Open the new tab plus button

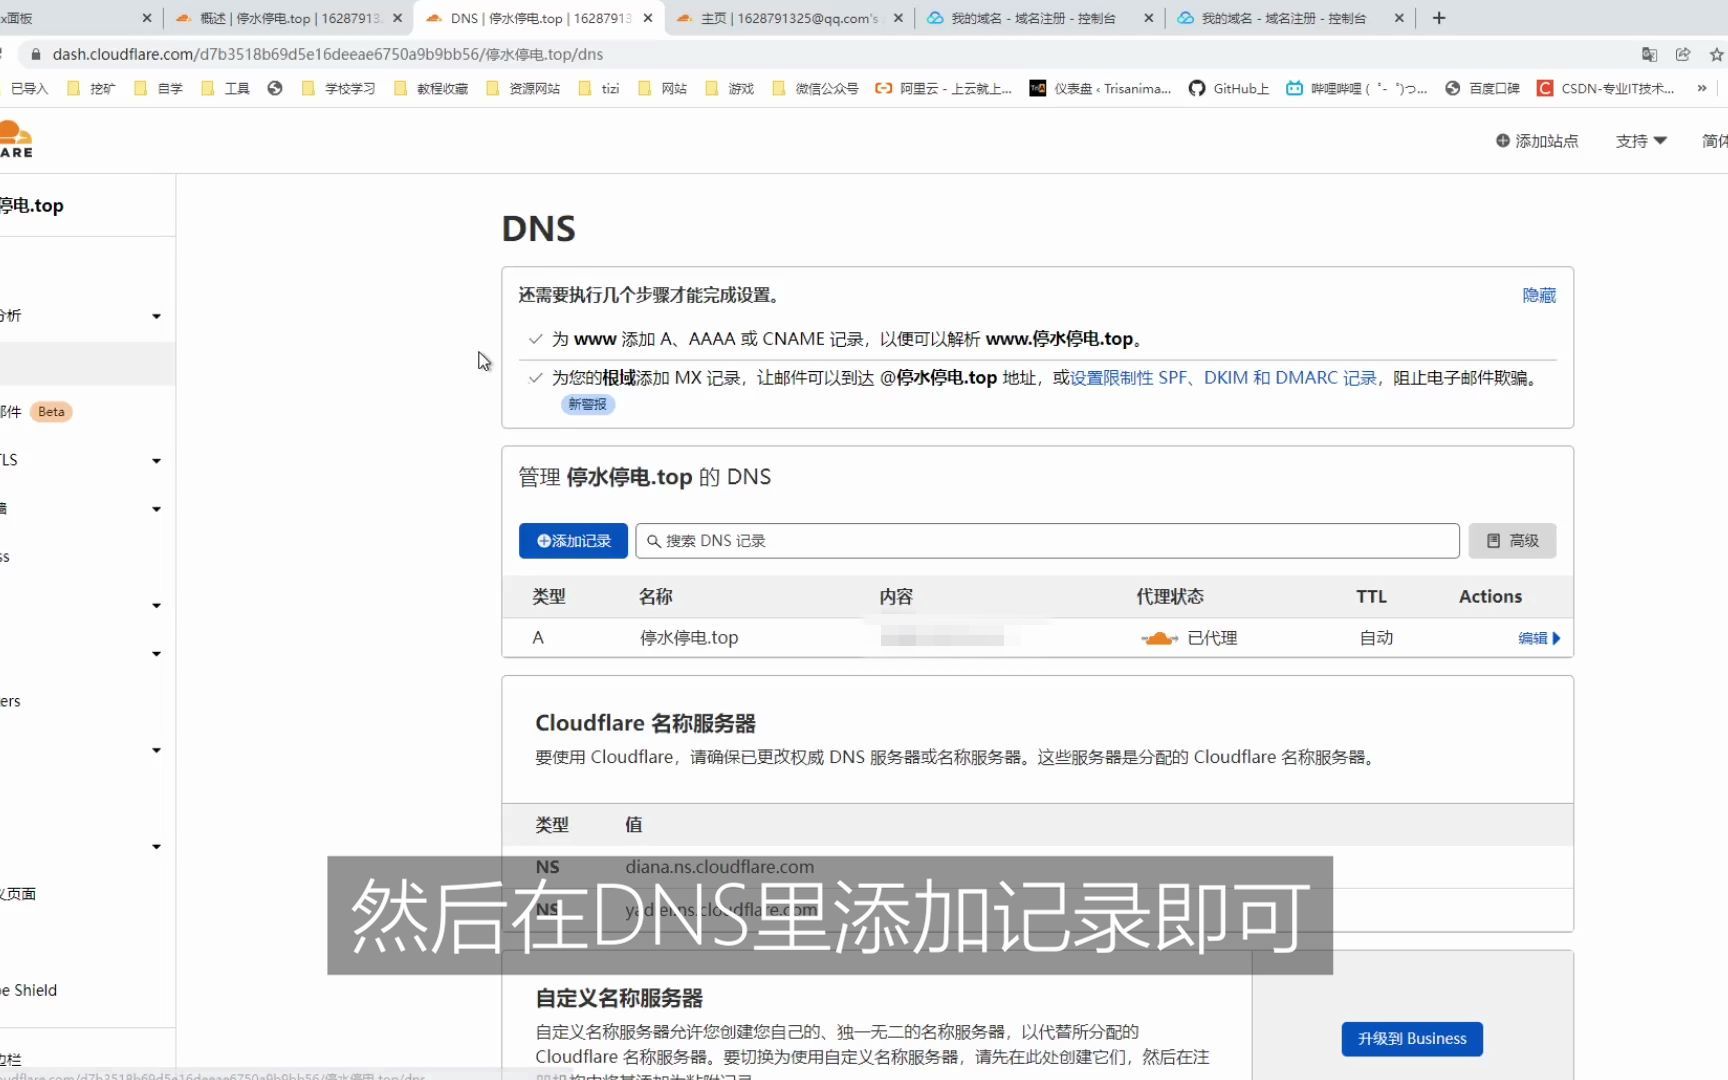[1439, 18]
